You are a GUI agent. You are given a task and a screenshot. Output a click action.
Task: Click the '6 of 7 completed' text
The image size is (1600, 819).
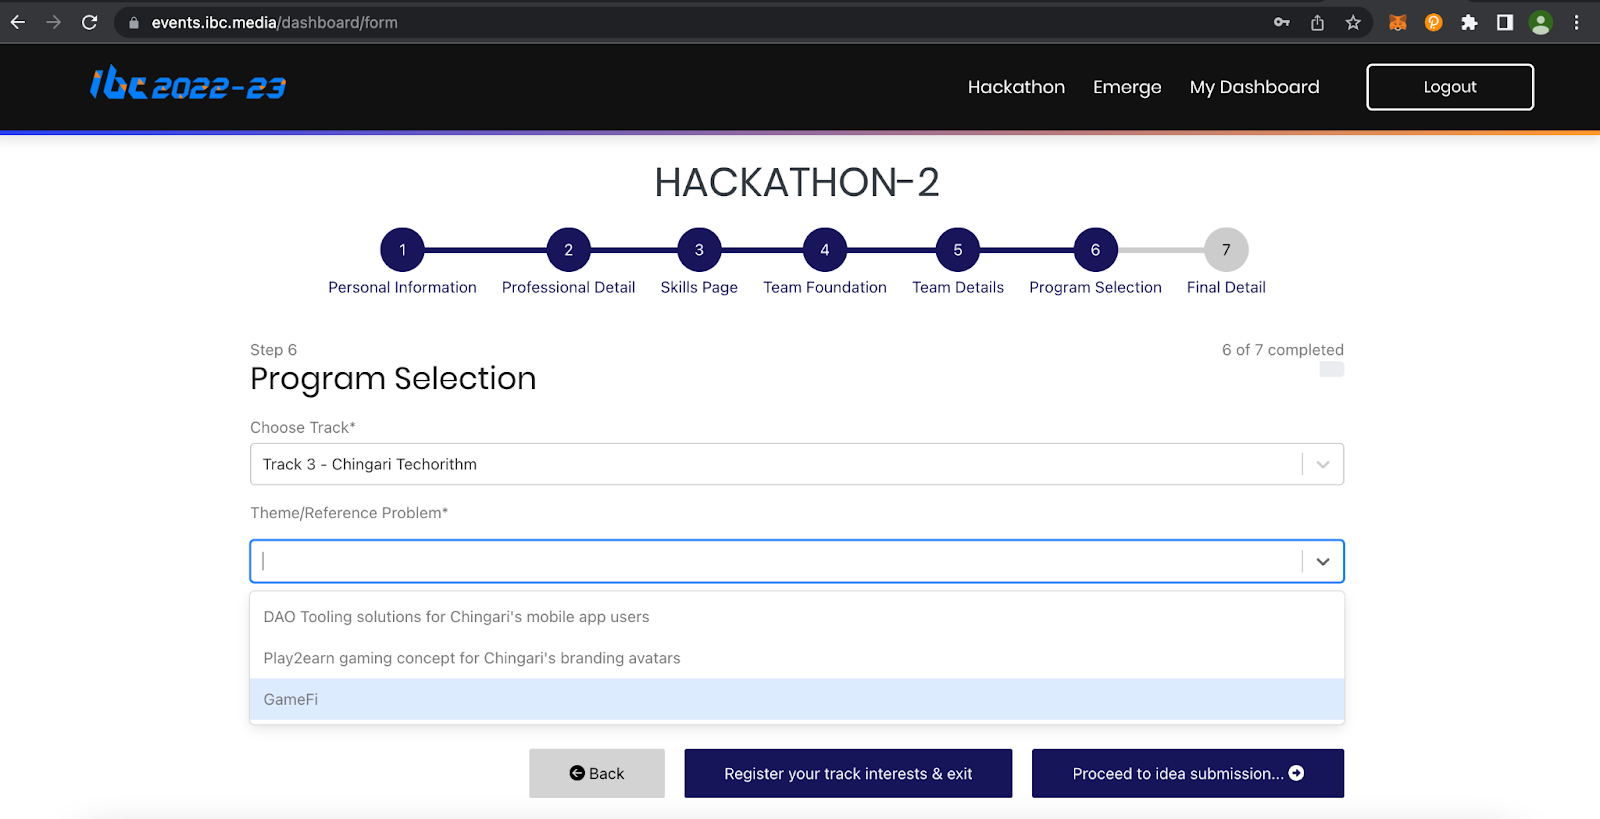[1283, 350]
